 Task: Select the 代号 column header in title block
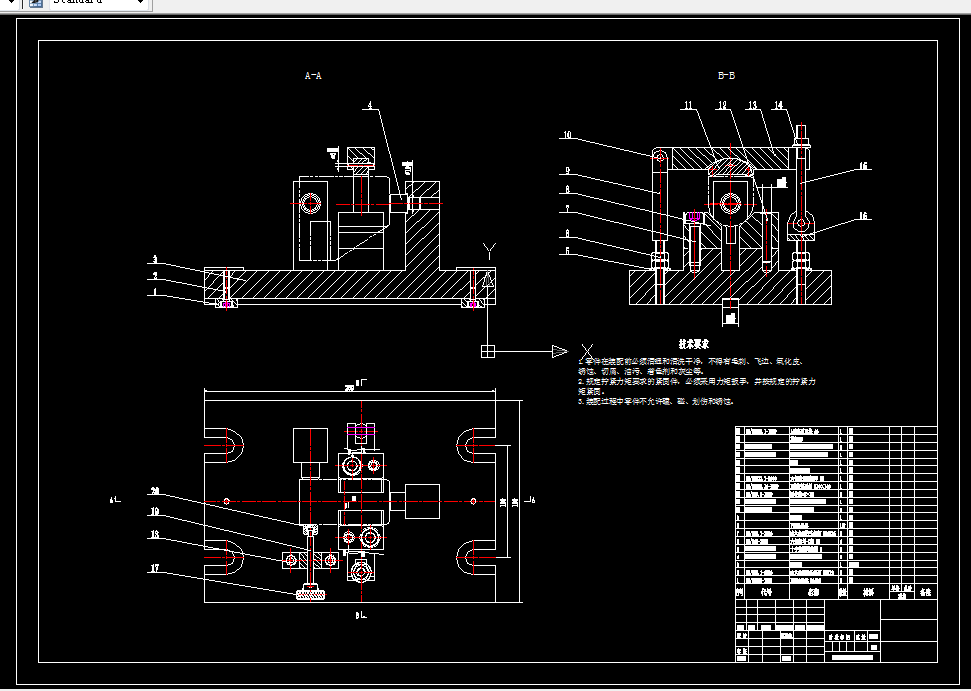tap(767, 593)
